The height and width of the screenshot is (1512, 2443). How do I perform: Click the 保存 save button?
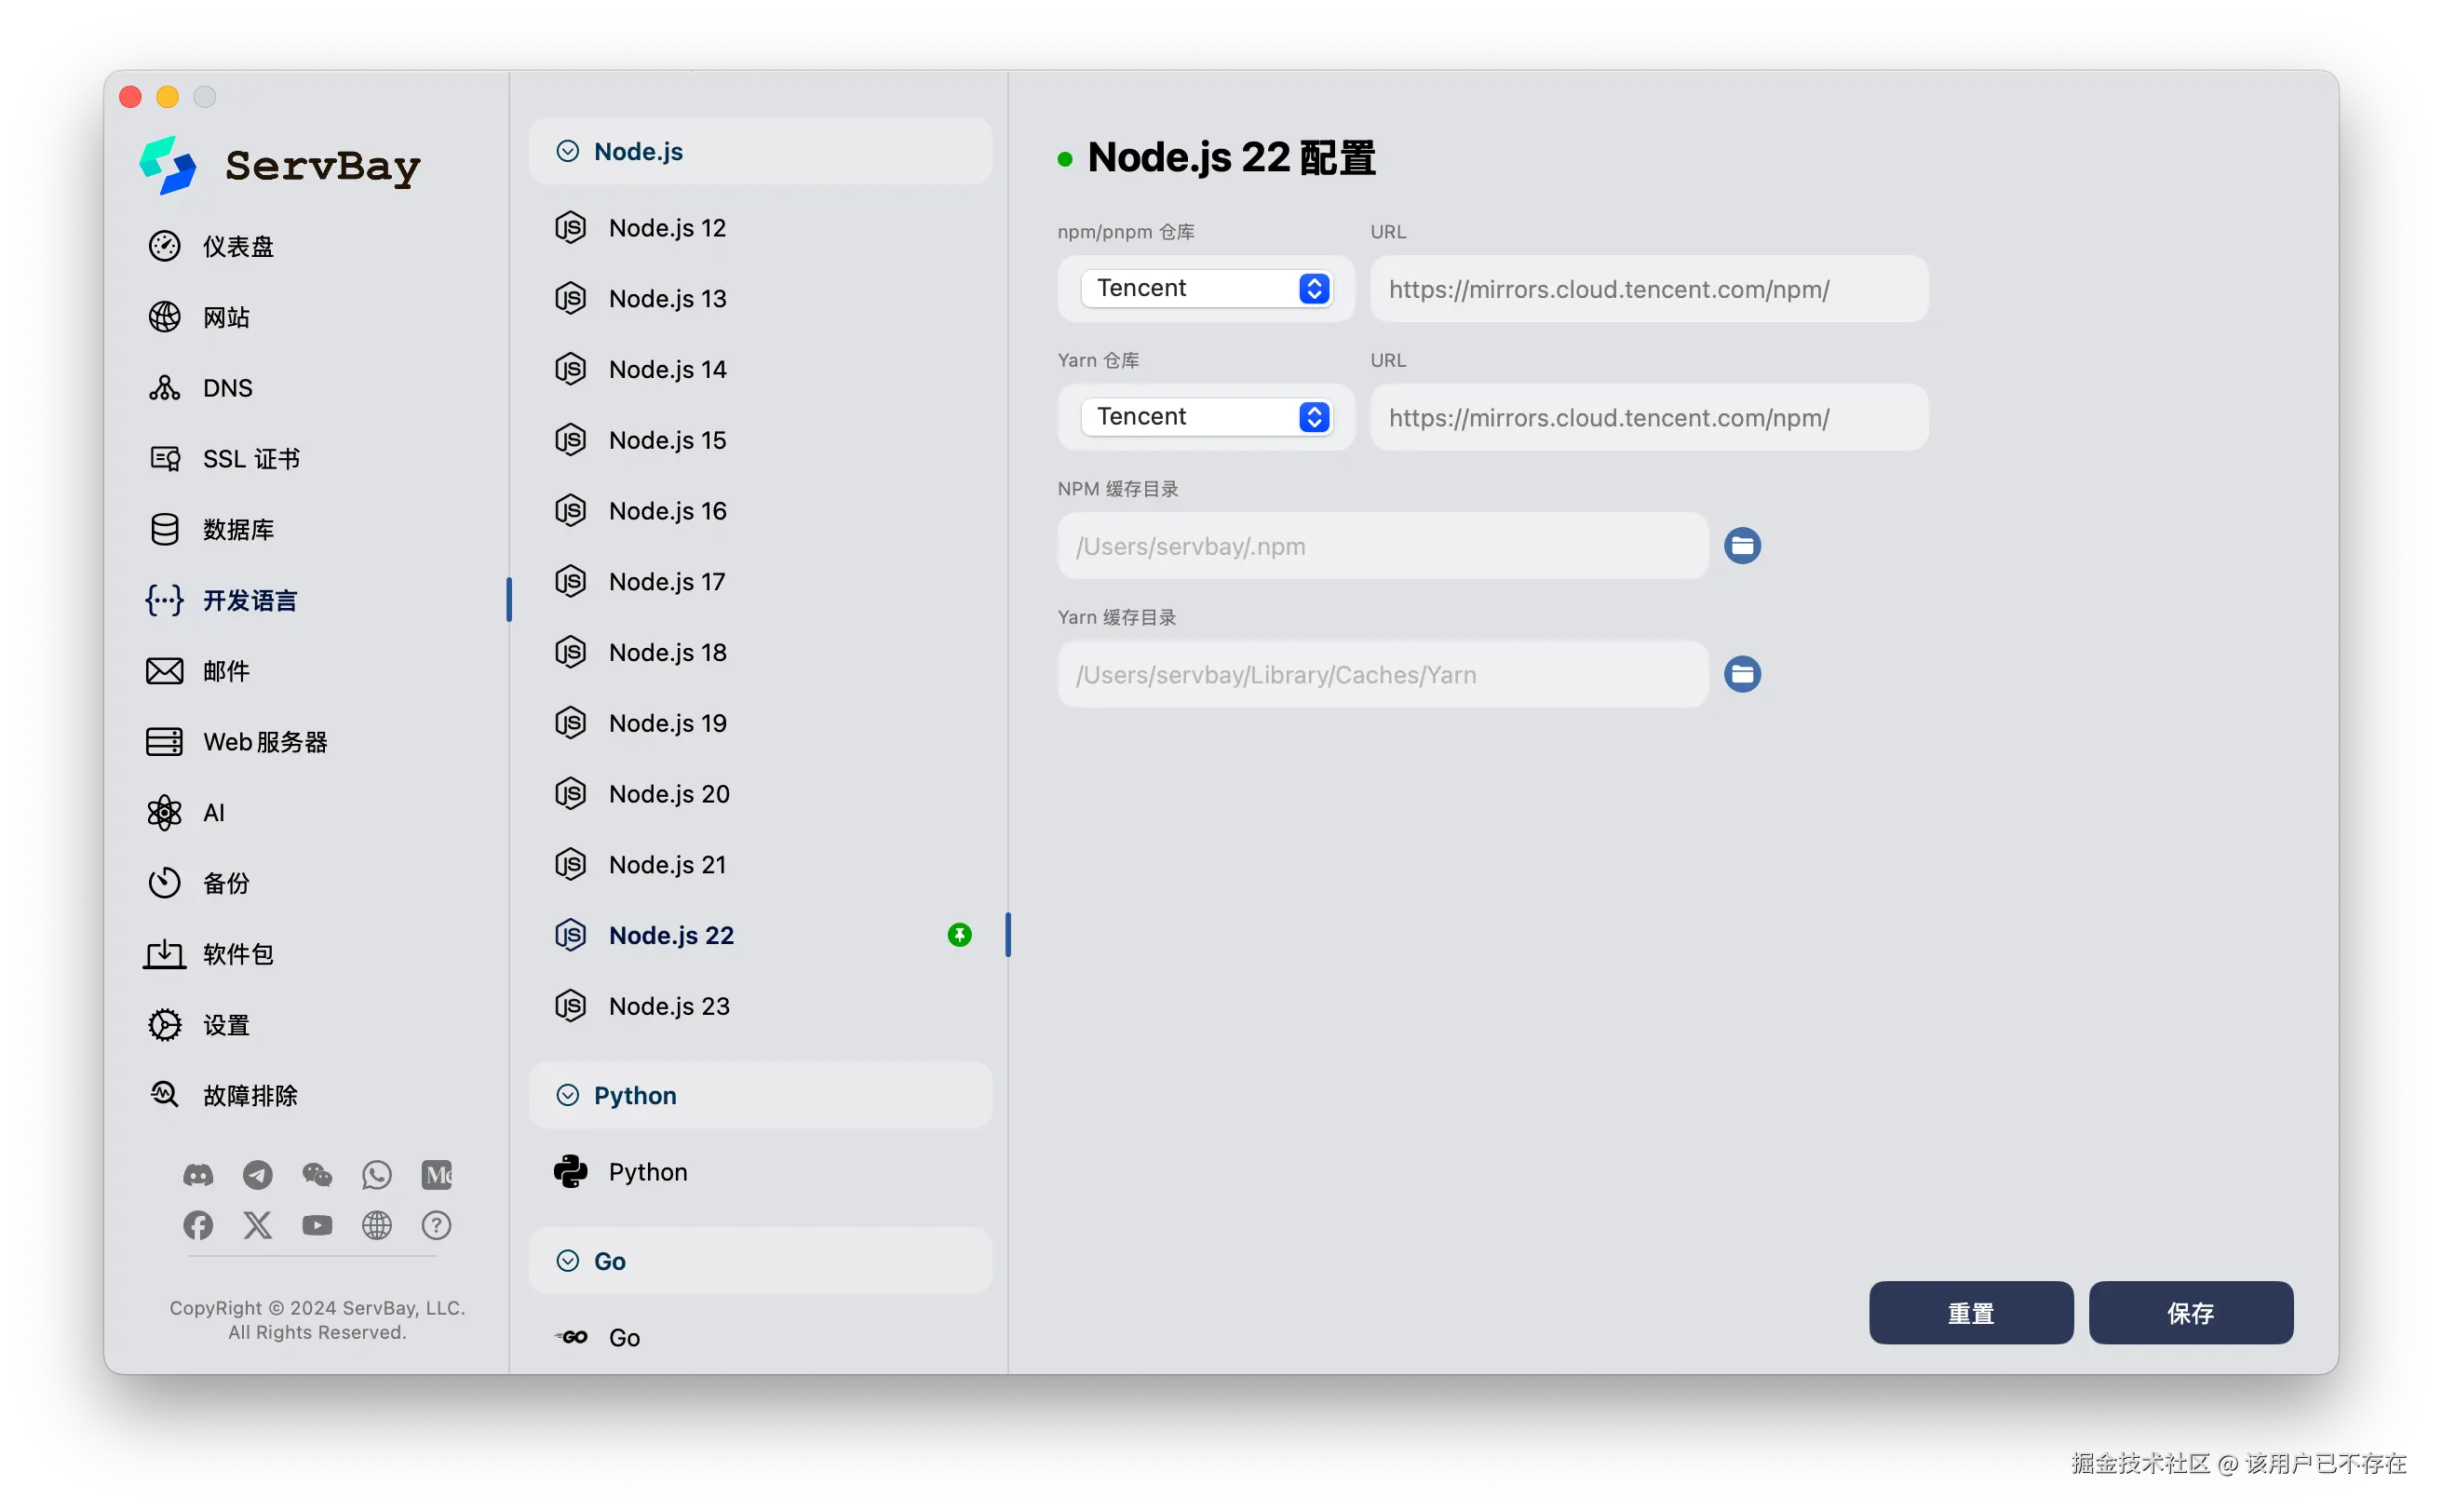pyautogui.click(x=2190, y=1312)
